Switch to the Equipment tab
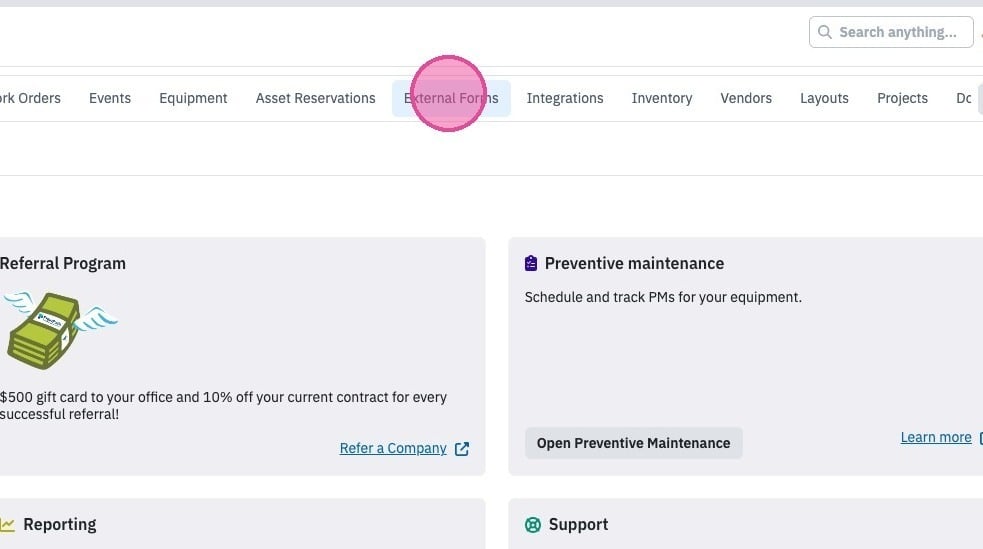The width and height of the screenshot is (983, 549). pyautogui.click(x=193, y=98)
